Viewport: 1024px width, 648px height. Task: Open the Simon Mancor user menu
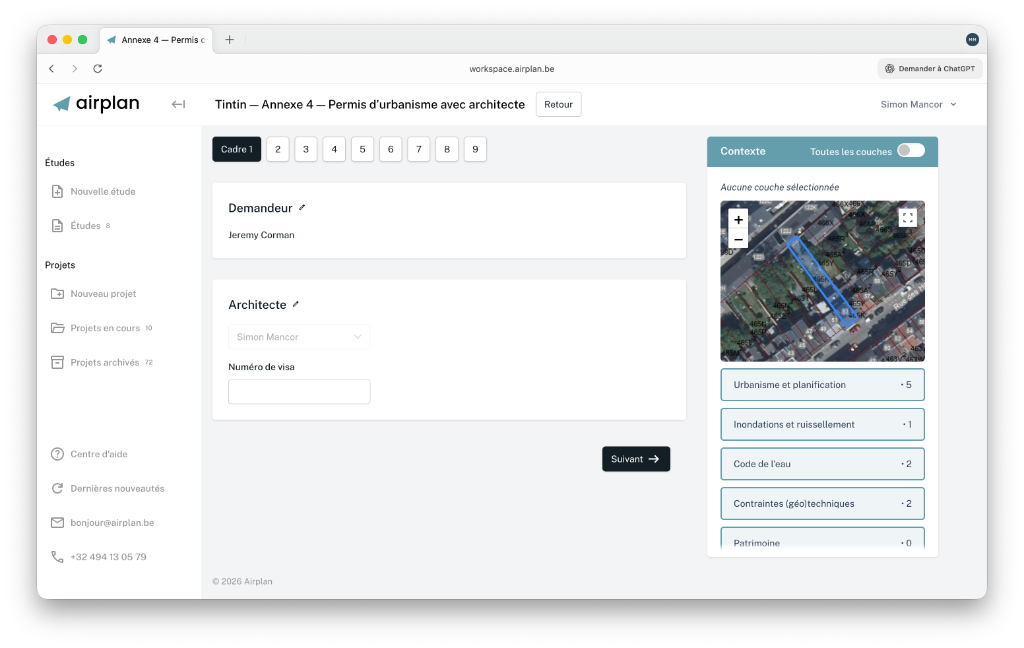click(918, 105)
